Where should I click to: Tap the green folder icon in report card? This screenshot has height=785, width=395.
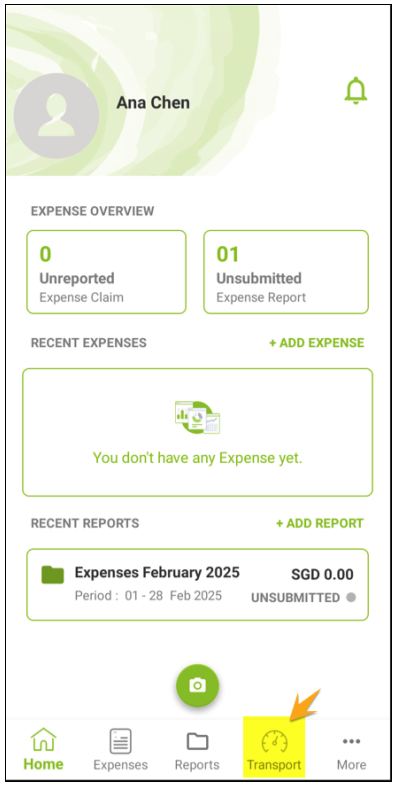pos(53,575)
